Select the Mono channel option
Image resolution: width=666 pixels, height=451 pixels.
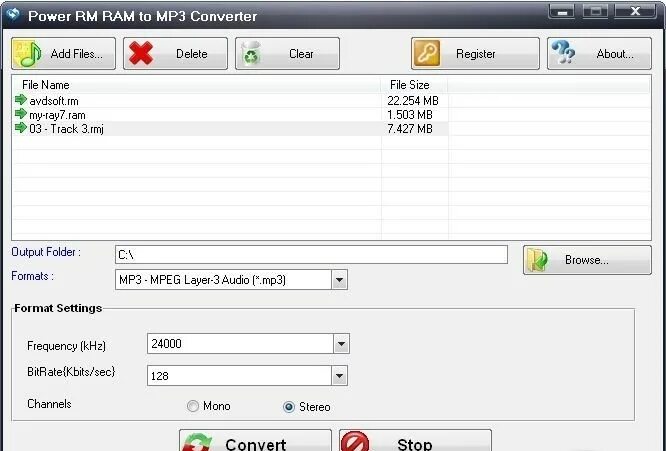192,406
